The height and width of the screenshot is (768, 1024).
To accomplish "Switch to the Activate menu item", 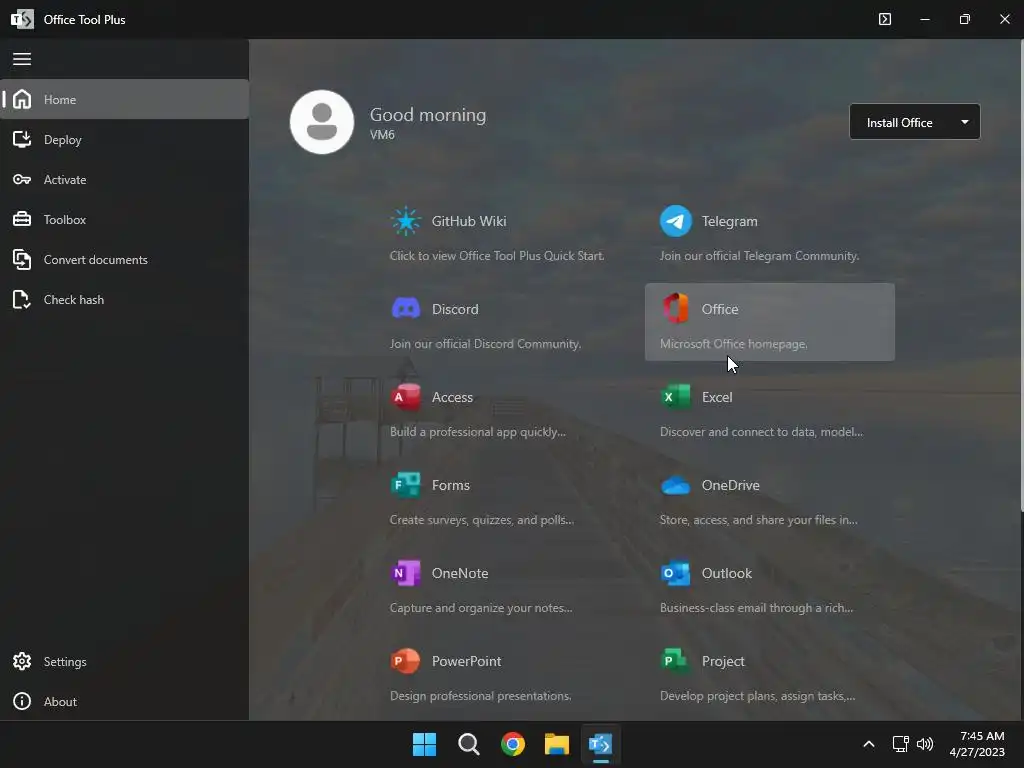I will [124, 180].
